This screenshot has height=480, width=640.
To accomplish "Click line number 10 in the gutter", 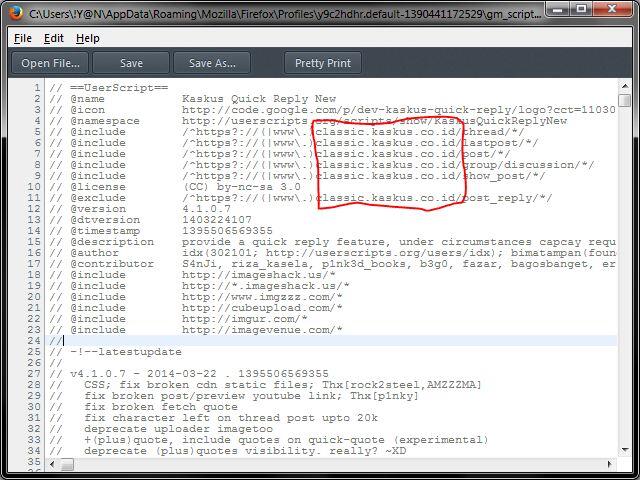I will [34, 187].
